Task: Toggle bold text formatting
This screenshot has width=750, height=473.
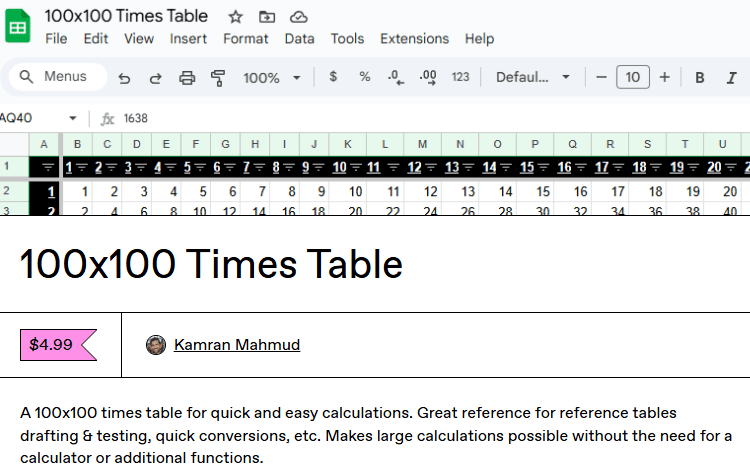Action: (700, 77)
